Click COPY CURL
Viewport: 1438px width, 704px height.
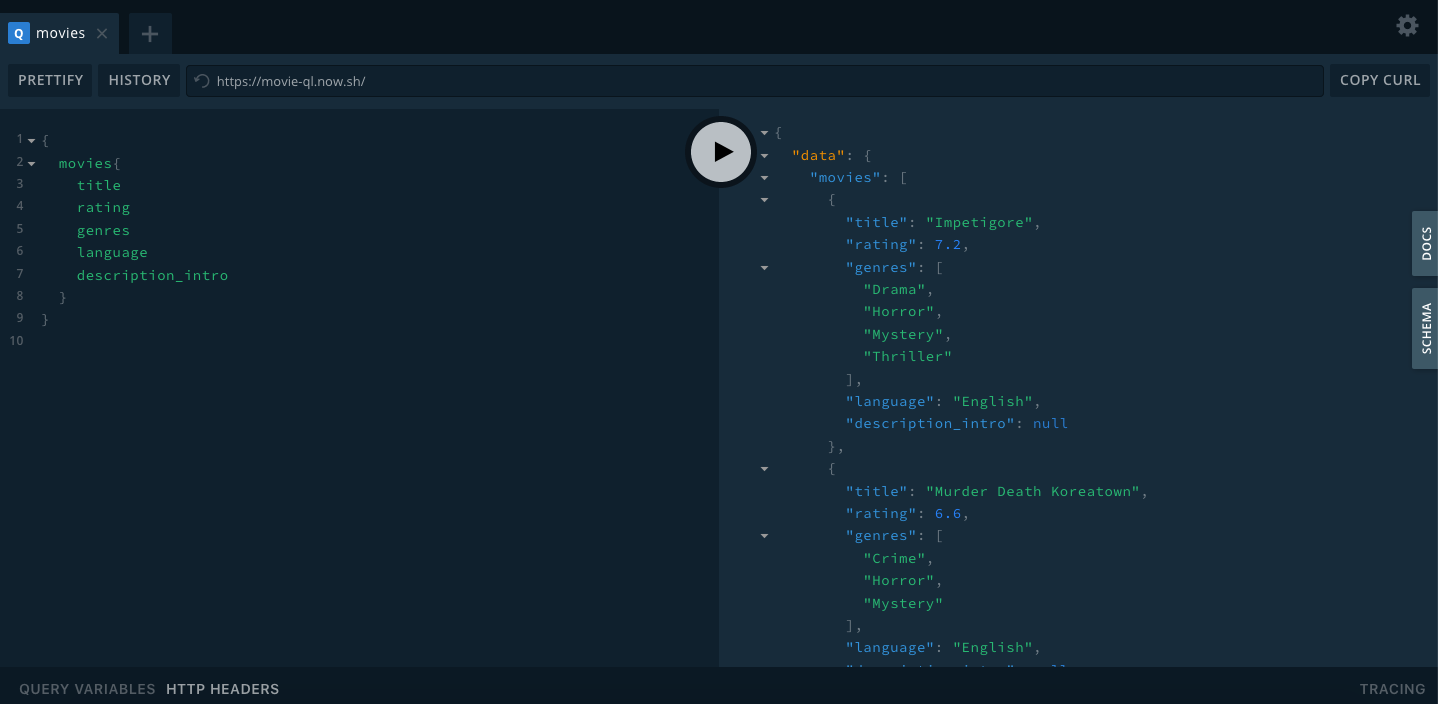pyautogui.click(x=1379, y=80)
